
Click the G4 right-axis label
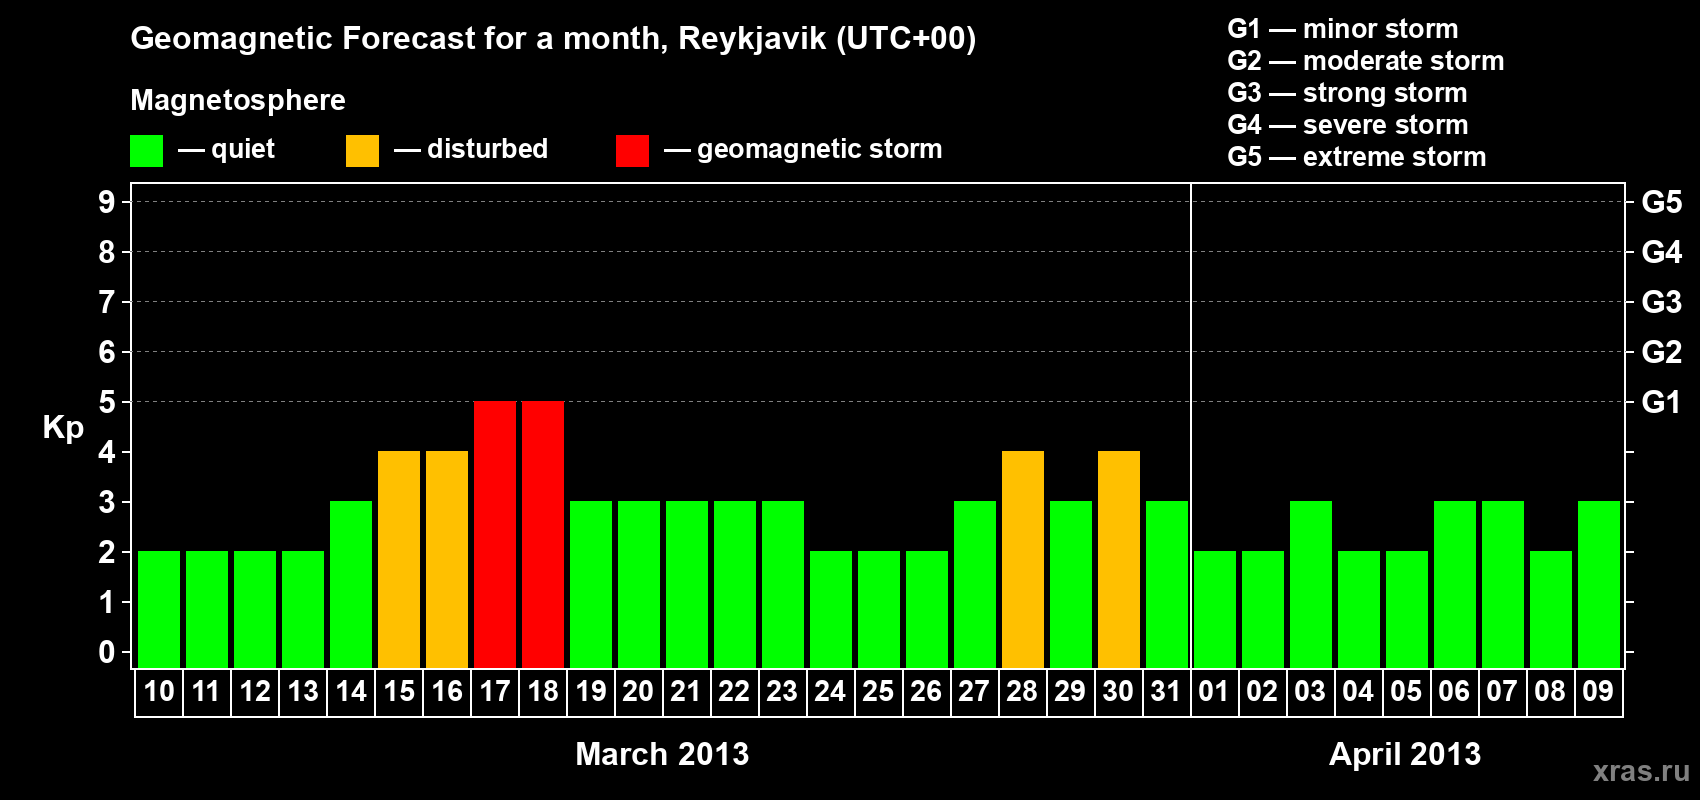(1661, 252)
